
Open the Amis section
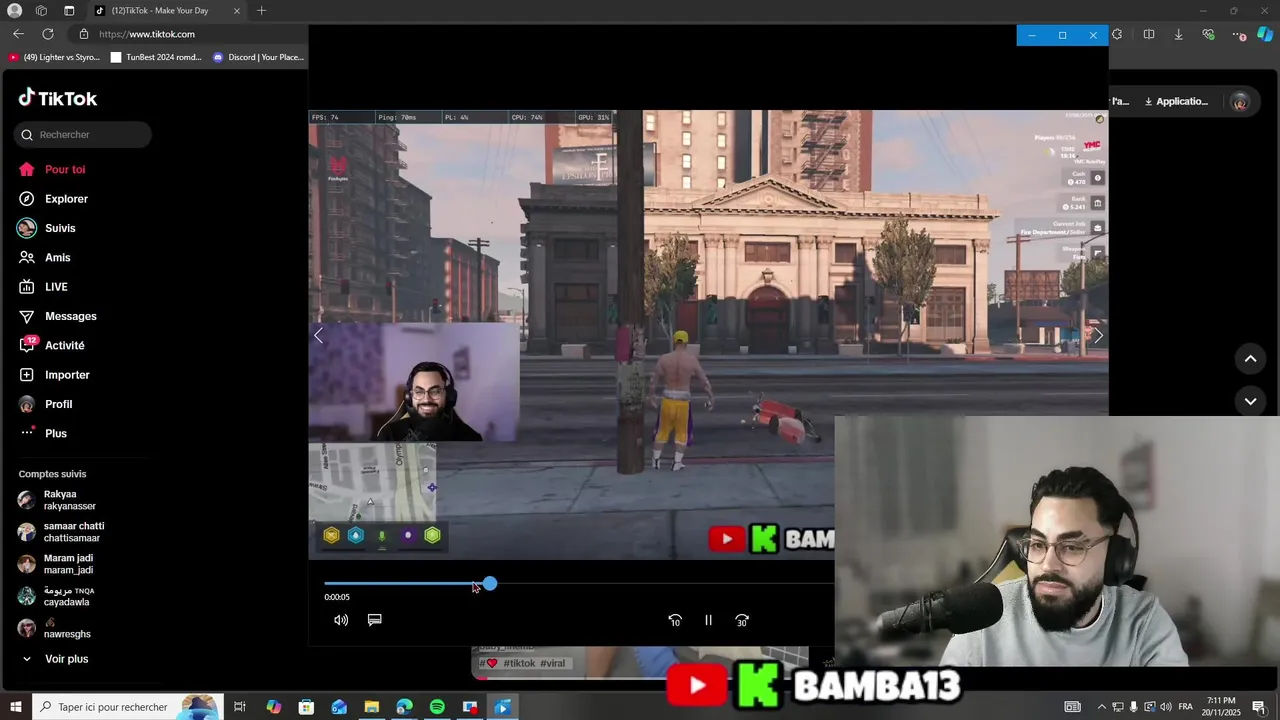(45, 258)
